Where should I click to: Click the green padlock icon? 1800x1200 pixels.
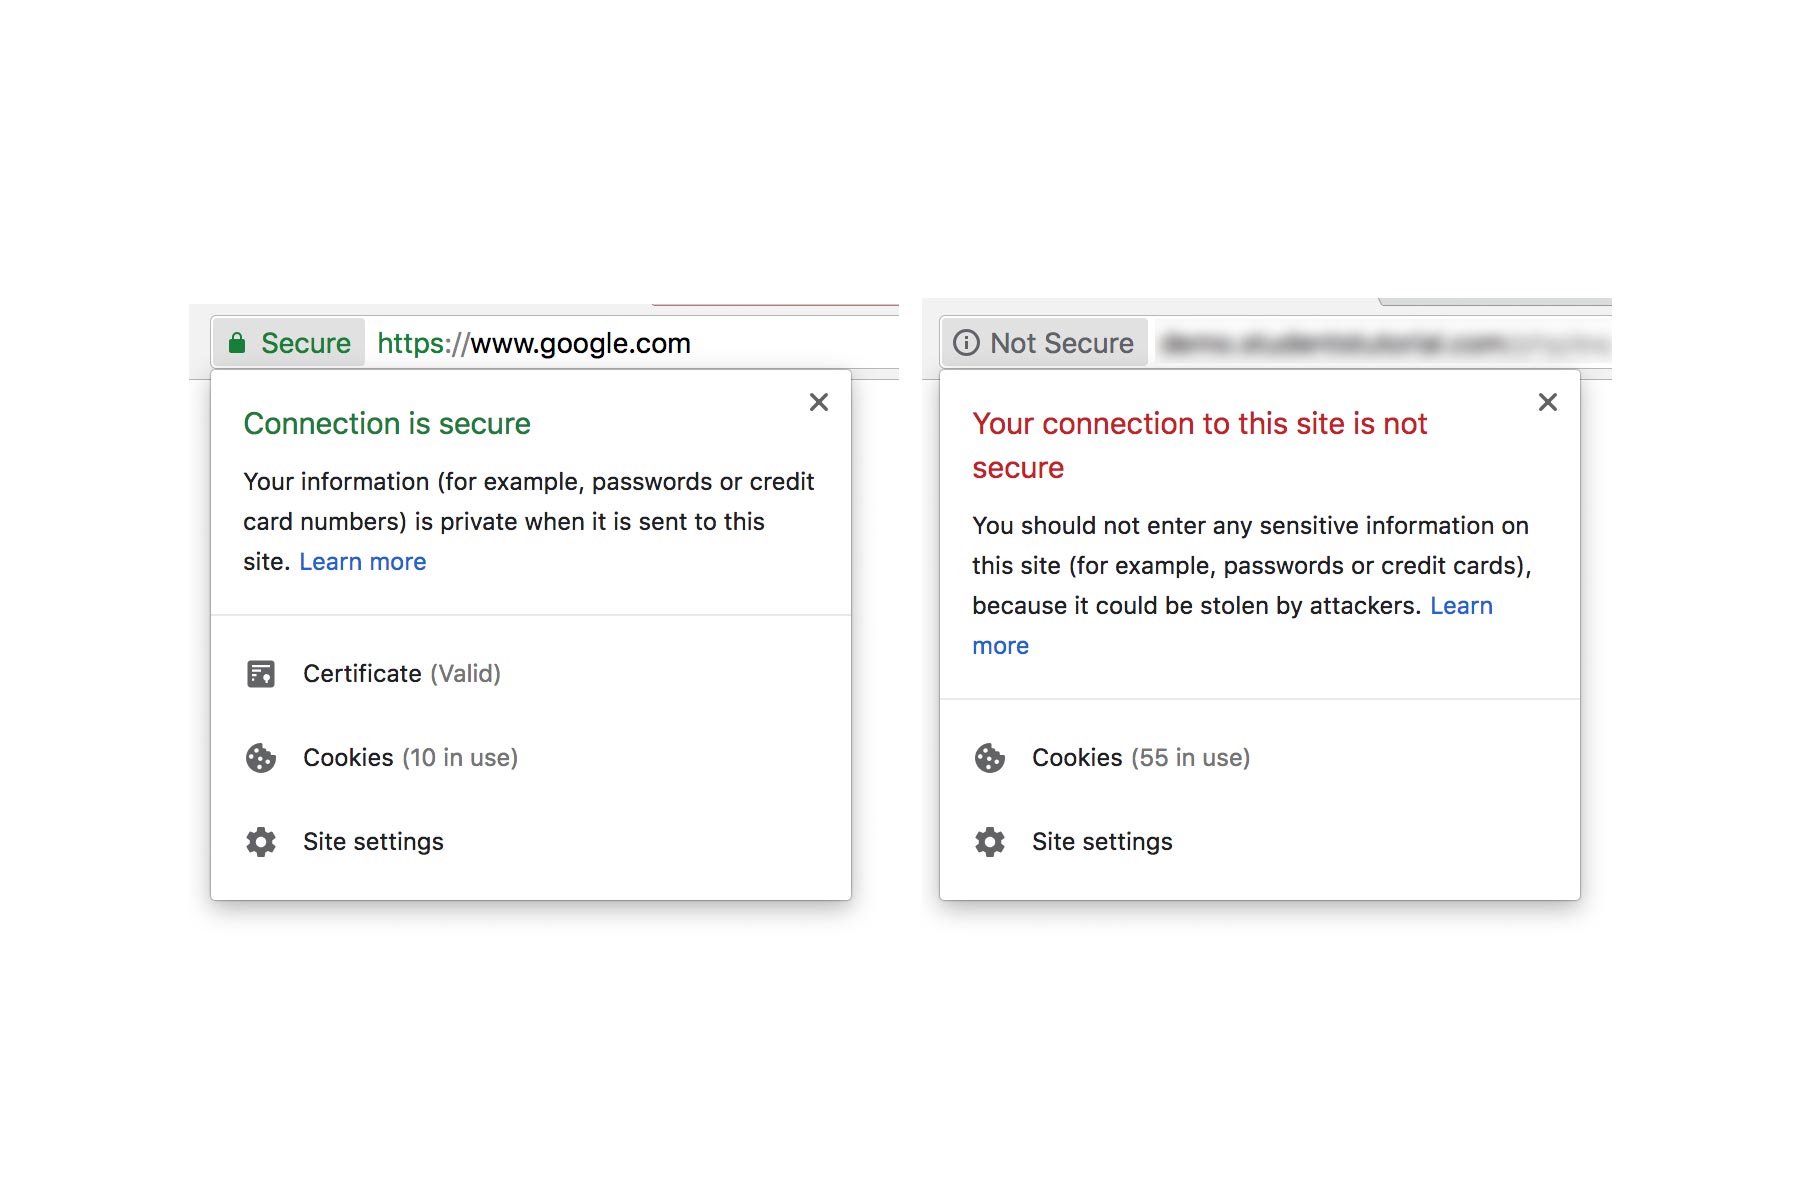(237, 344)
